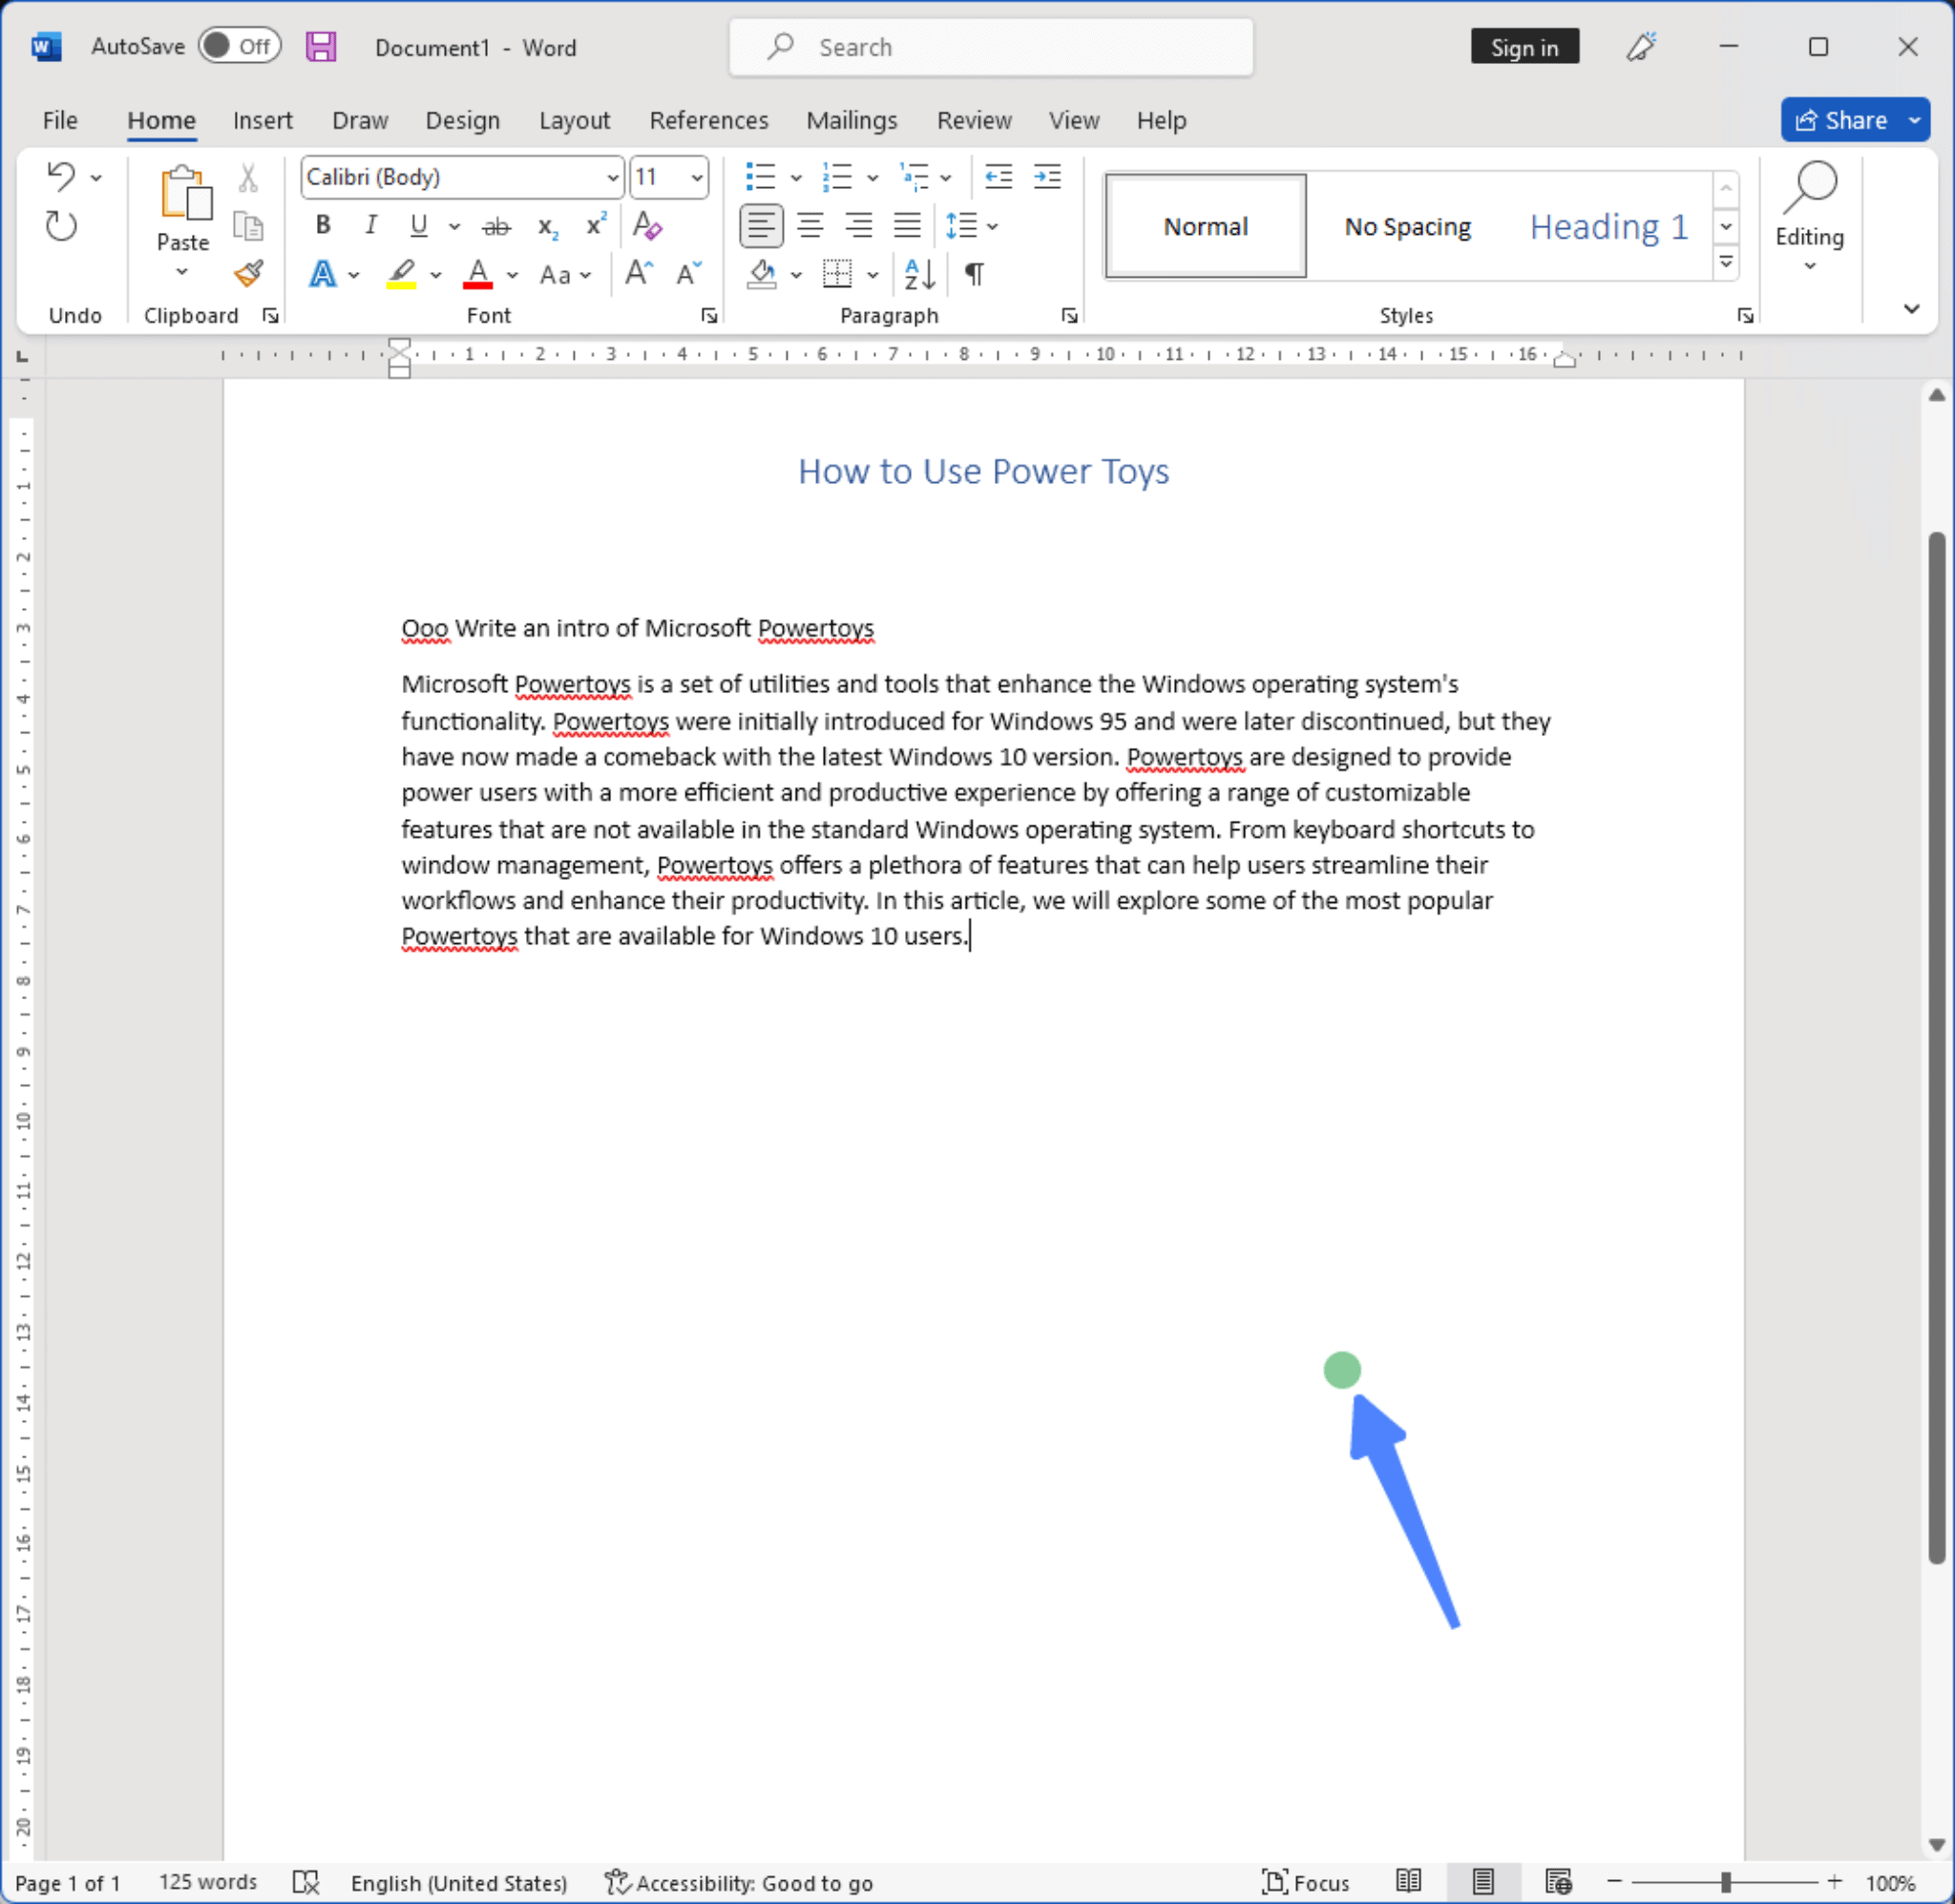Collapse the ribbon with chevron
The image size is (1955, 1904).
1911,309
